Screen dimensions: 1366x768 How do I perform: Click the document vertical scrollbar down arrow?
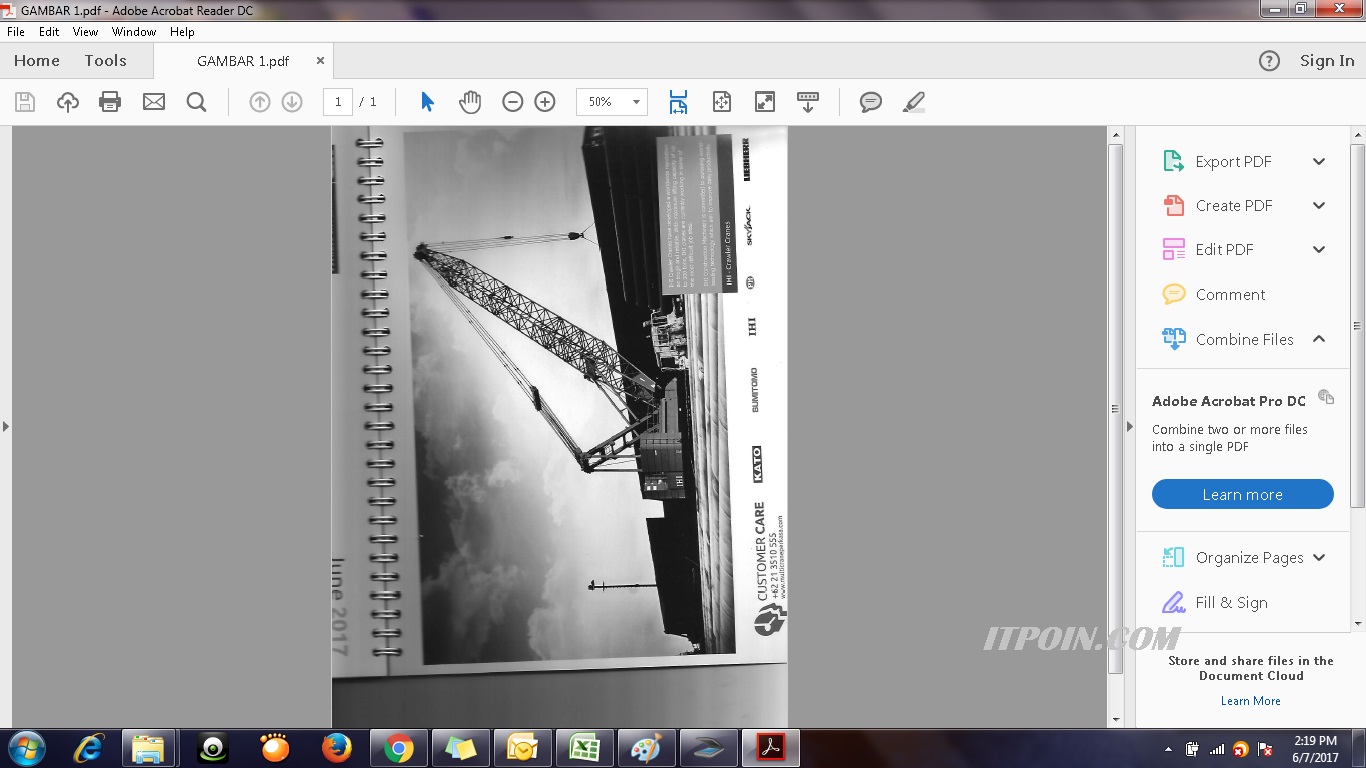coord(1116,719)
